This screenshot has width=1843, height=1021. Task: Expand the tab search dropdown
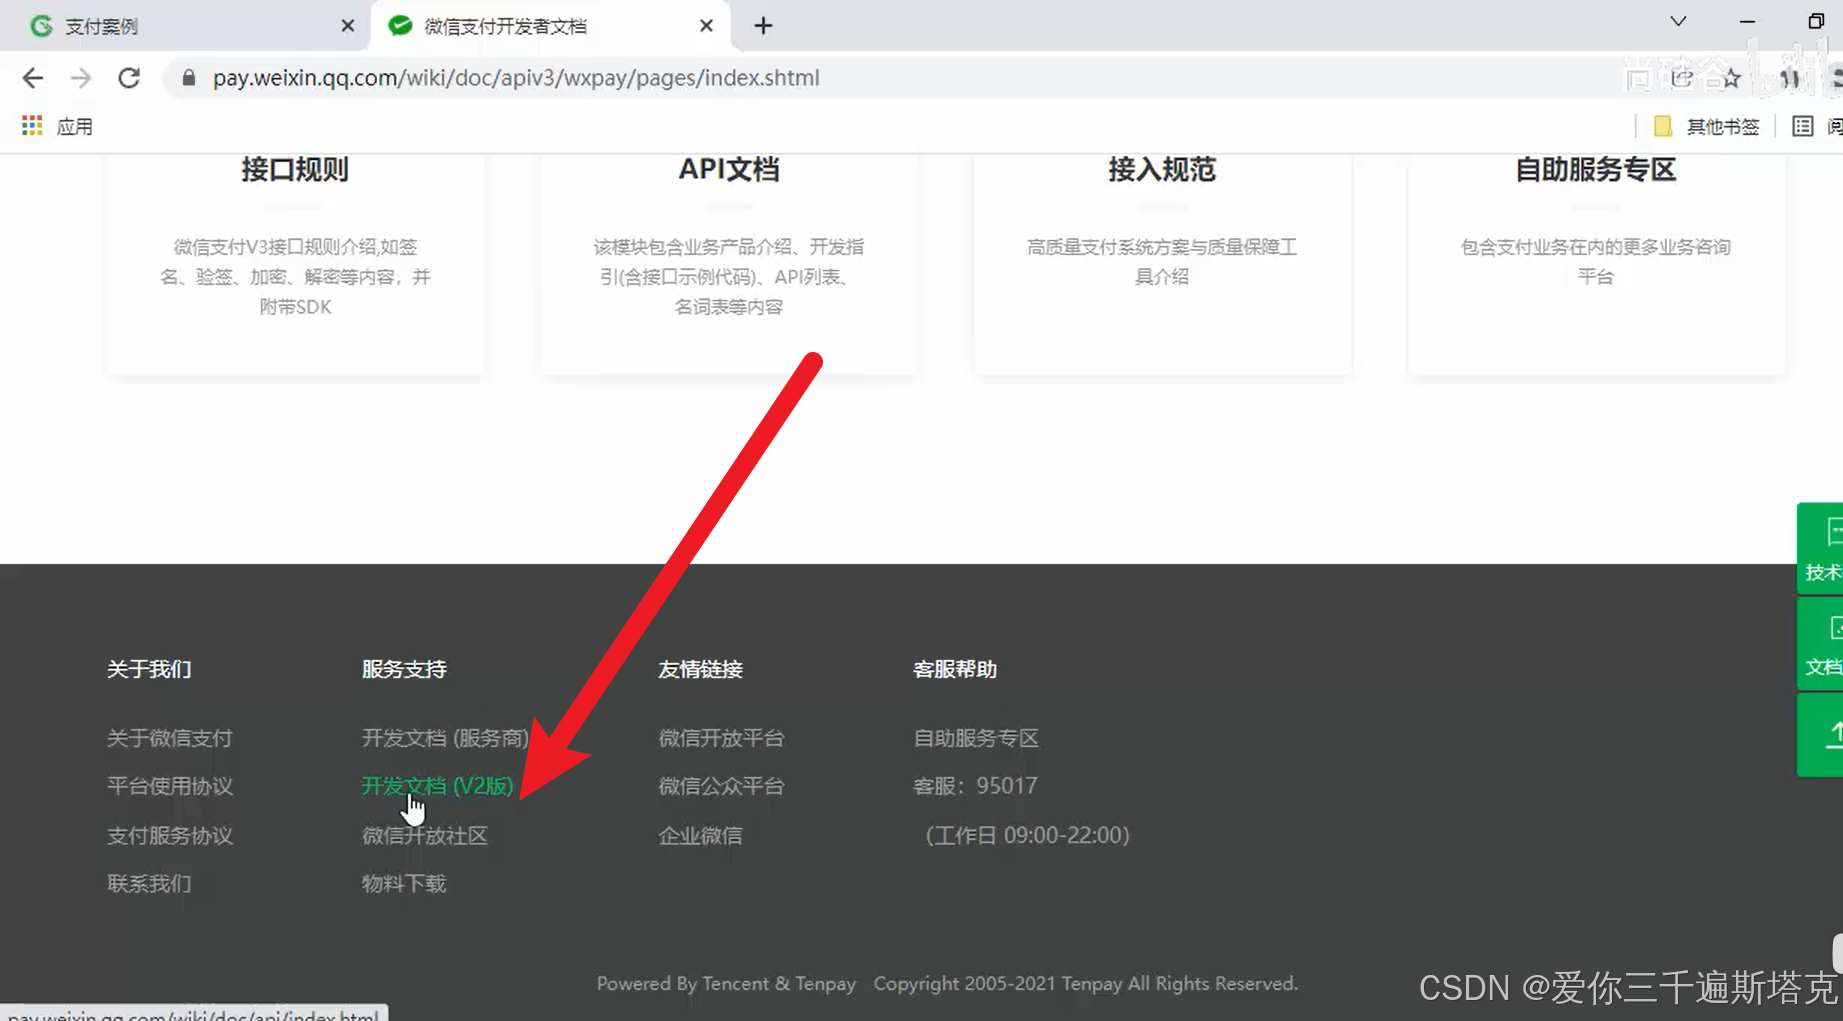[x=1678, y=22]
